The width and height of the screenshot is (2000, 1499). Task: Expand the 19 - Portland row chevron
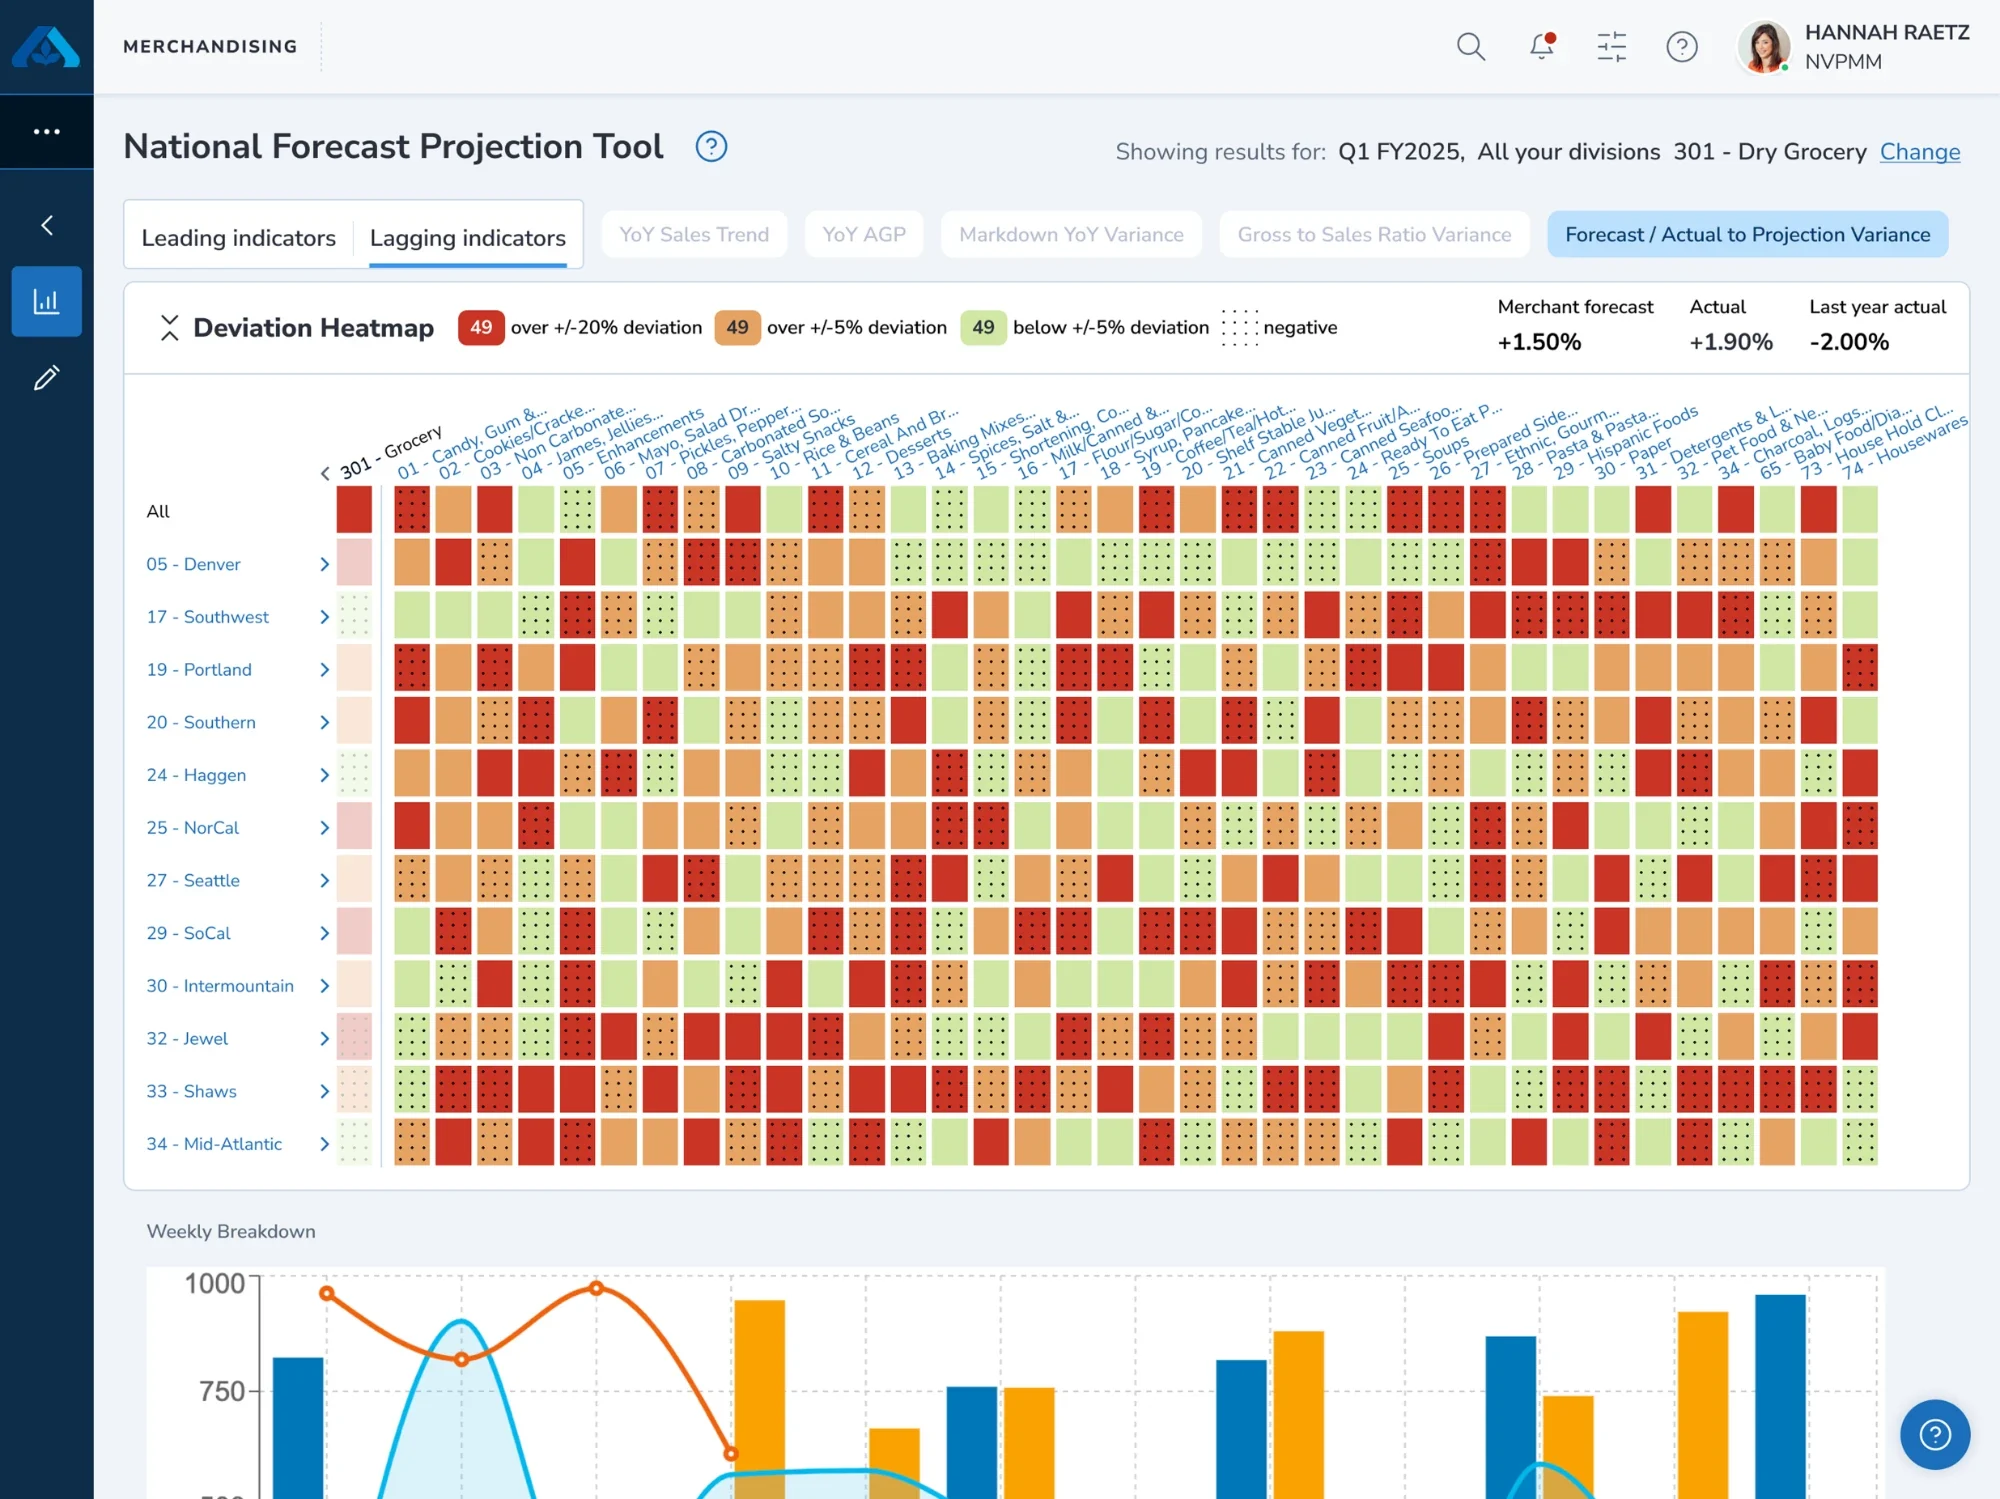[x=324, y=670]
